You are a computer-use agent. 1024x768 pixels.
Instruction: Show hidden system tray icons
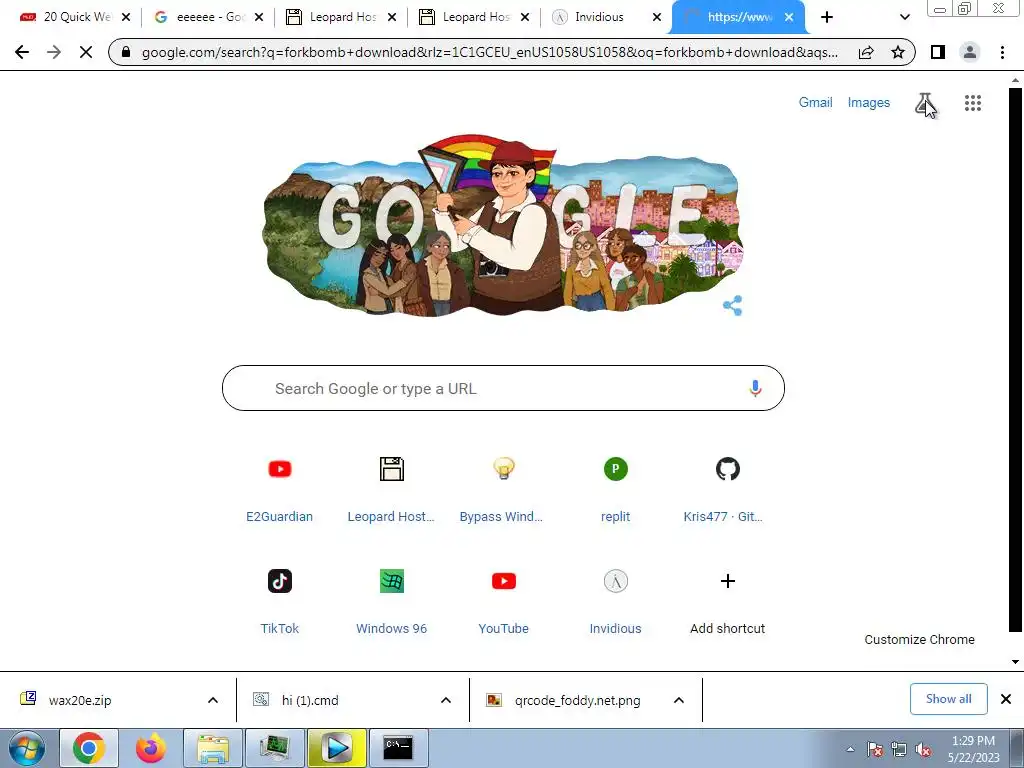pos(850,750)
